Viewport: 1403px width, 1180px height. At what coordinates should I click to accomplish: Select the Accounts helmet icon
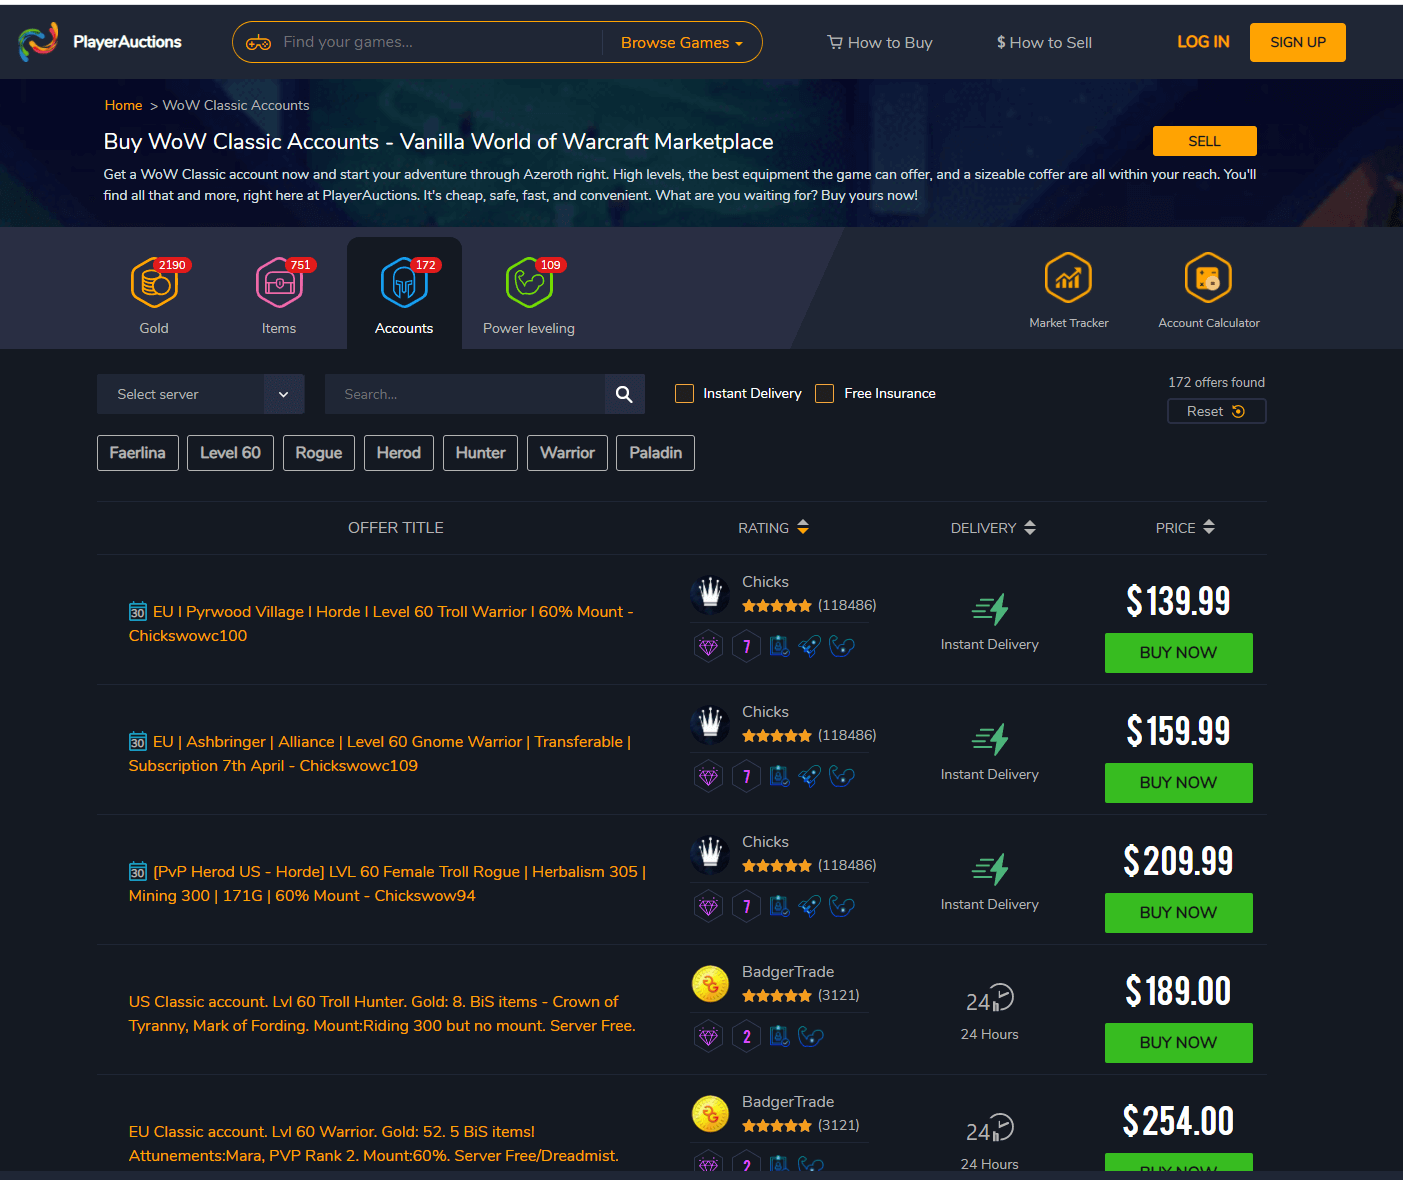(x=404, y=282)
